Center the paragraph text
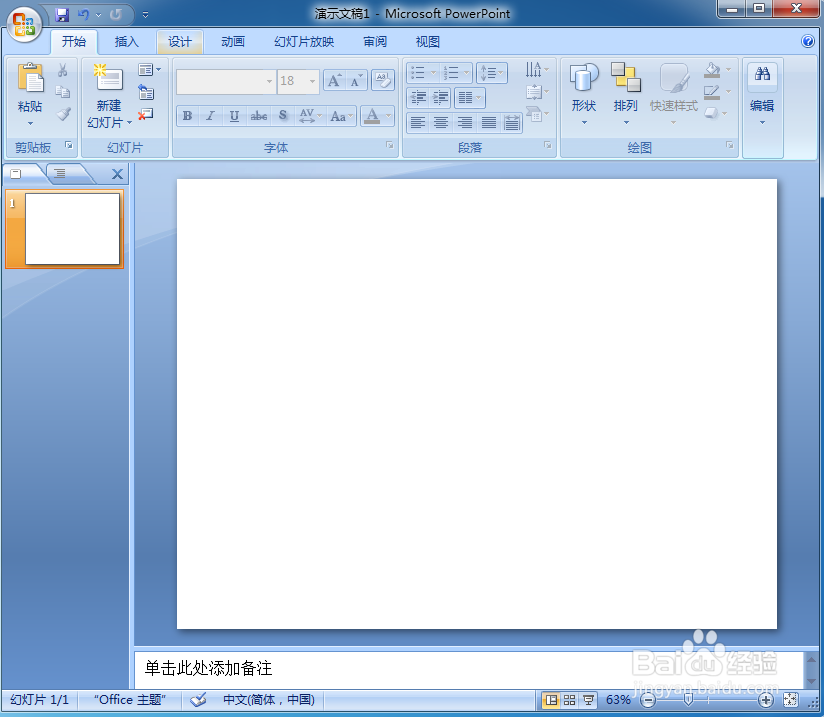This screenshot has width=824, height=717. tap(441, 123)
